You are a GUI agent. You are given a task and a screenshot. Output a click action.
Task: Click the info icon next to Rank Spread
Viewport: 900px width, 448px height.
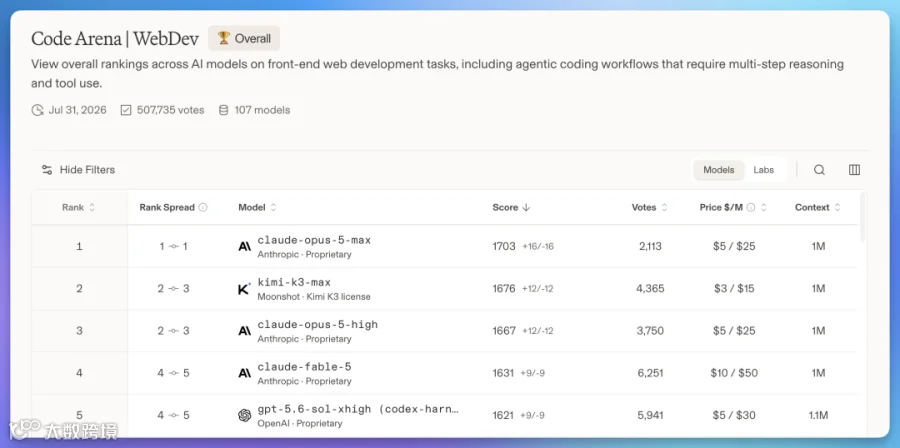pyautogui.click(x=203, y=208)
